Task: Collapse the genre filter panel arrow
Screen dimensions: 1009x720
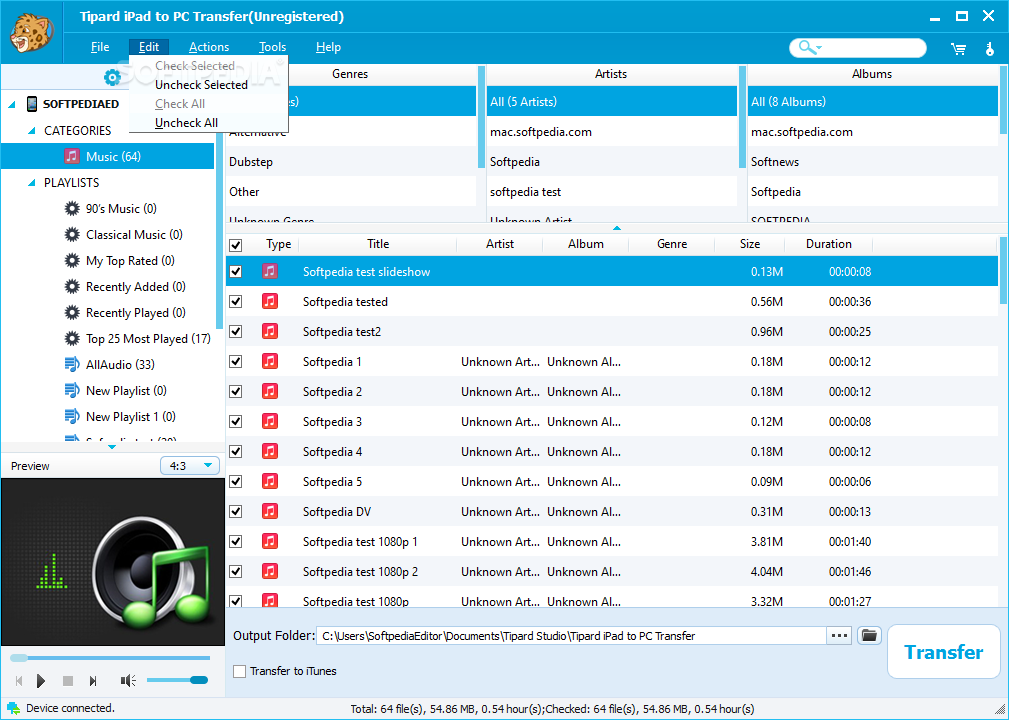Action: point(616,228)
